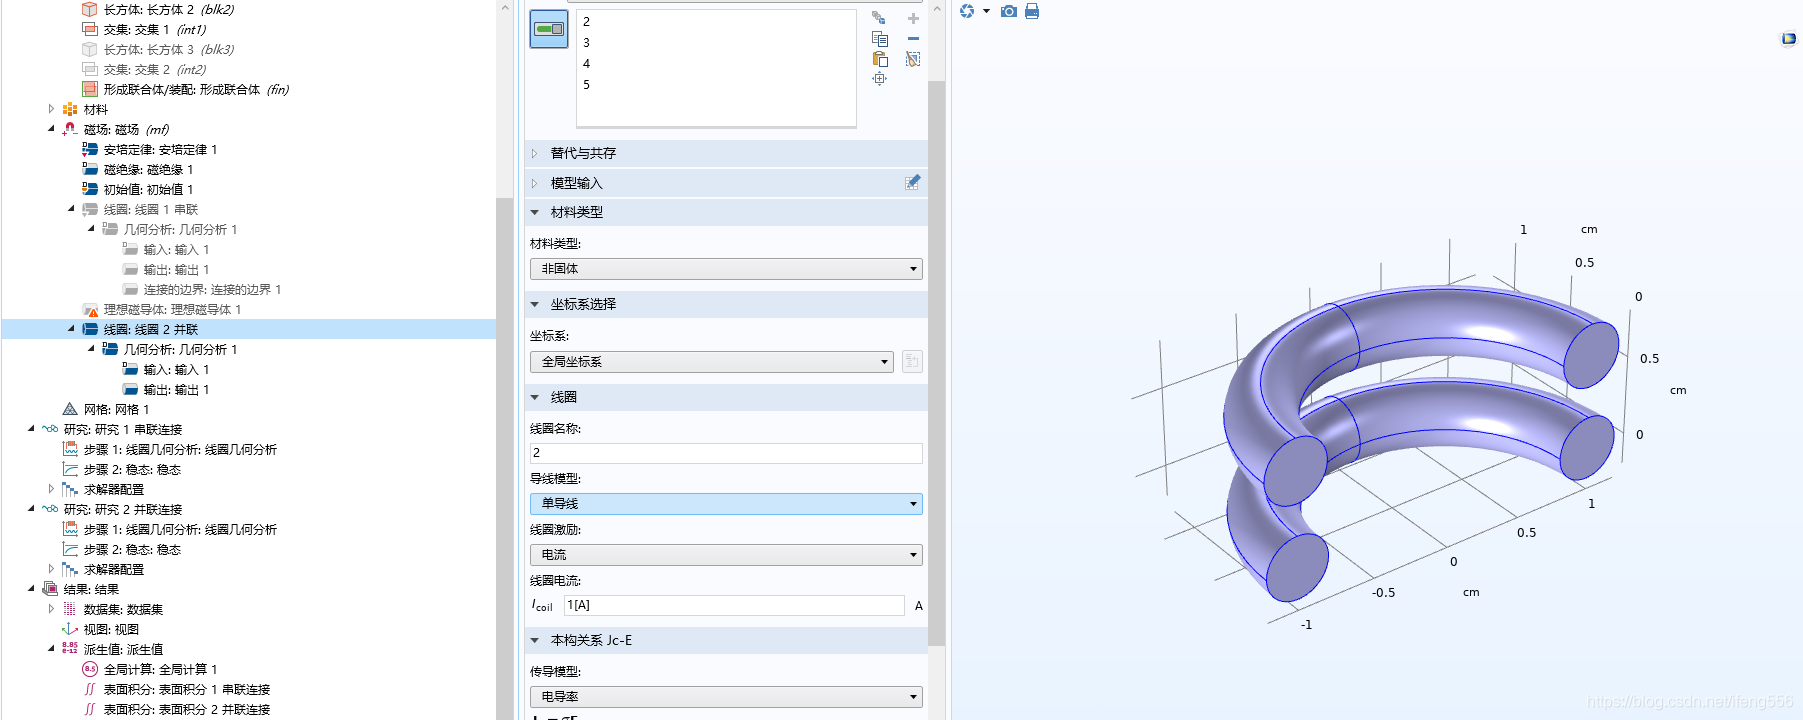The height and width of the screenshot is (720, 1803).
Task: Collapse the 本构关系 Jc-E section
Action: 534,640
